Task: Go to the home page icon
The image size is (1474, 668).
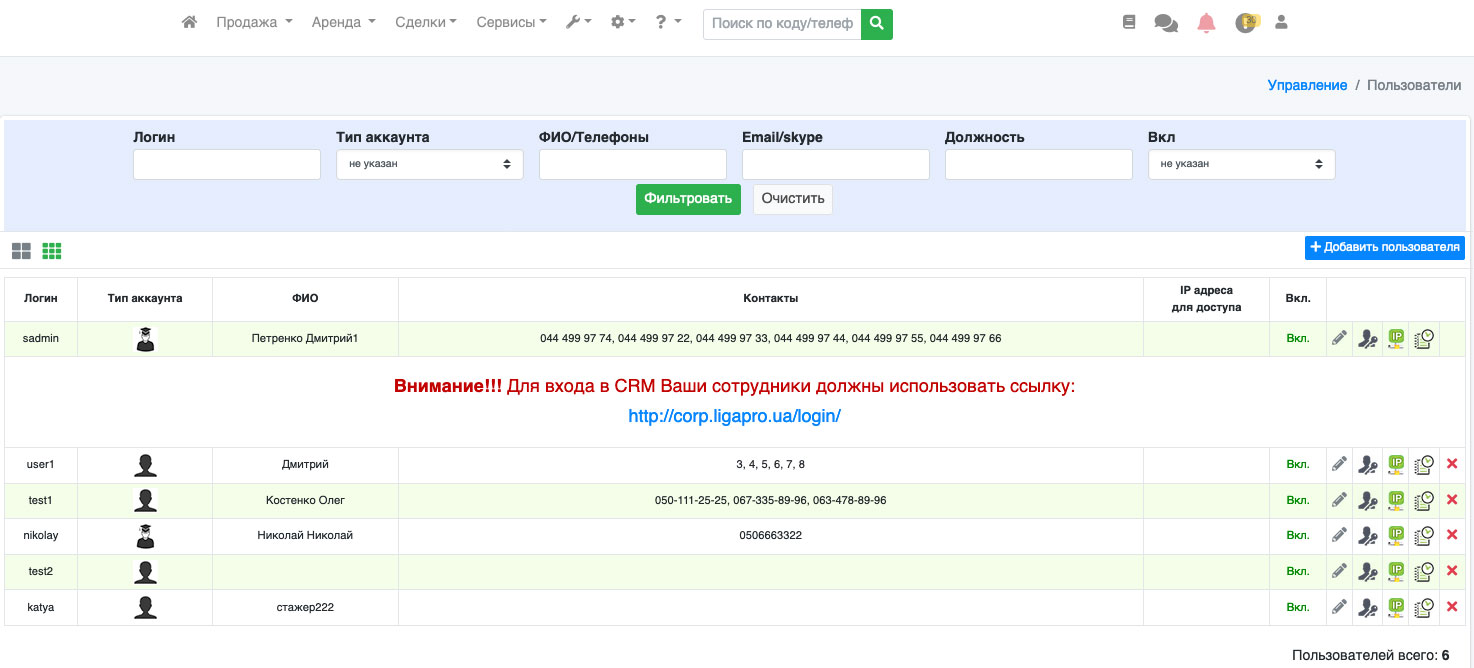Action: click(x=189, y=22)
